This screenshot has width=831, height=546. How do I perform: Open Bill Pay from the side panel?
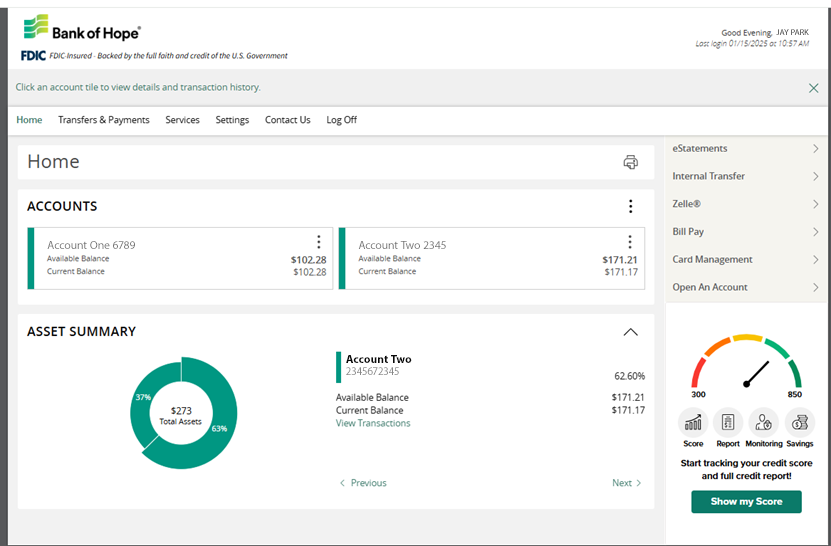(746, 232)
